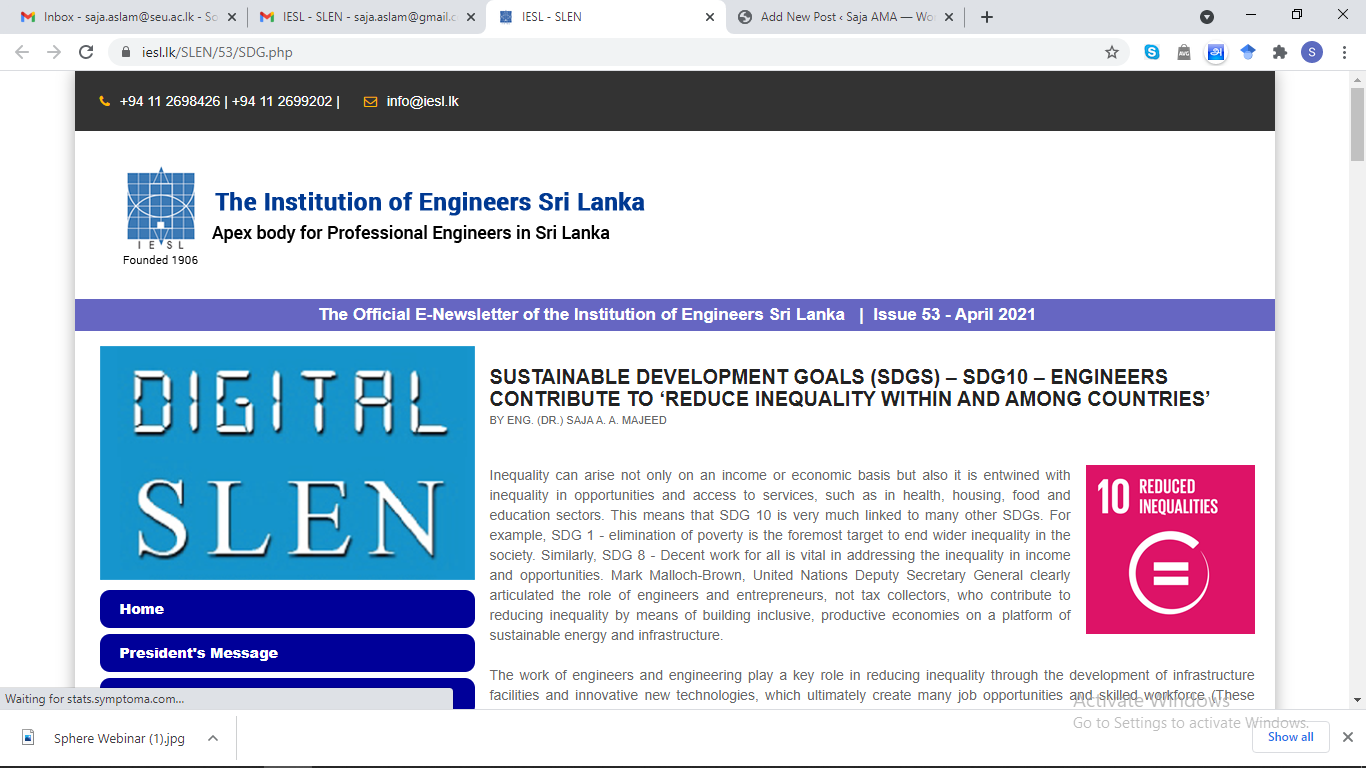The image size is (1366, 768).
Task: Open the info@iesl.lk email link
Action: click(423, 101)
